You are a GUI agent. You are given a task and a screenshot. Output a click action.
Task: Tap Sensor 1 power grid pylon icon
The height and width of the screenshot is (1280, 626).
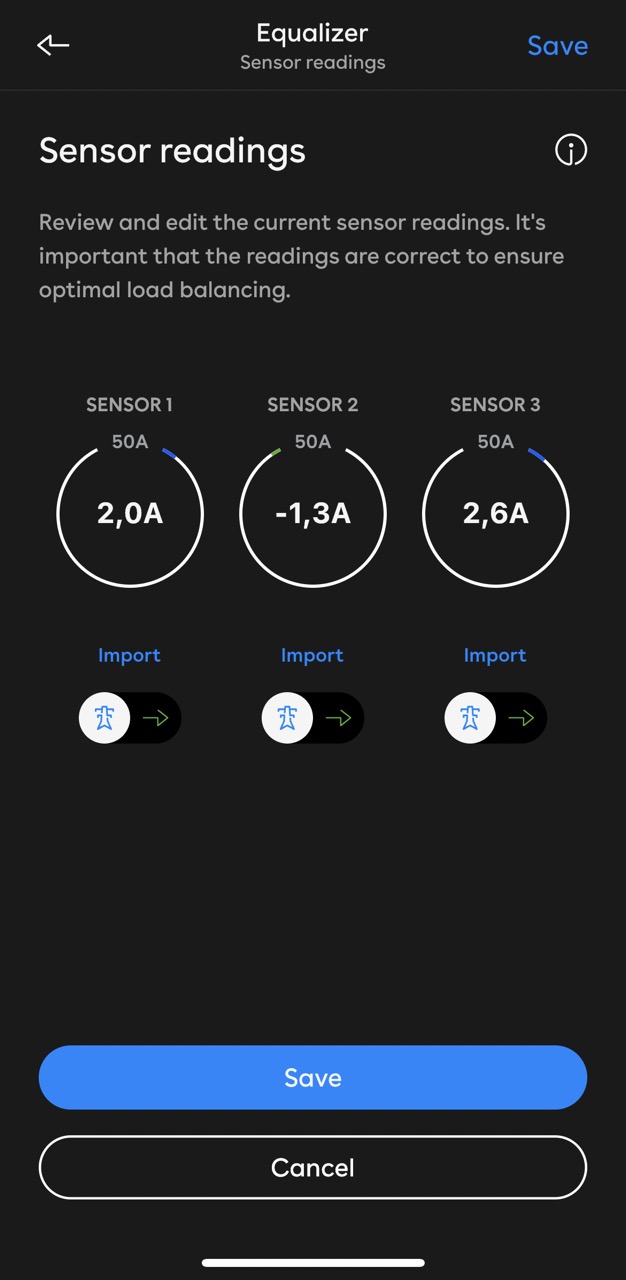tap(105, 718)
